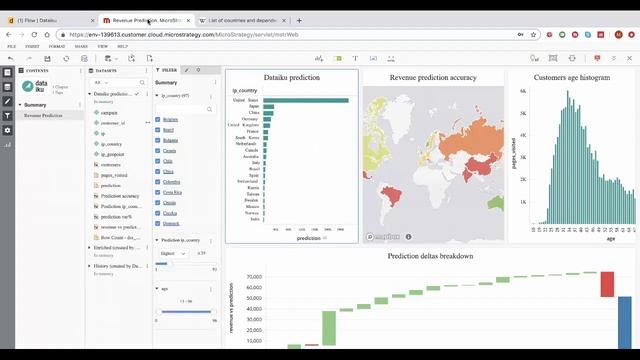
Task: Open the Highest dropdown in the prediction filter
Action: (172, 253)
